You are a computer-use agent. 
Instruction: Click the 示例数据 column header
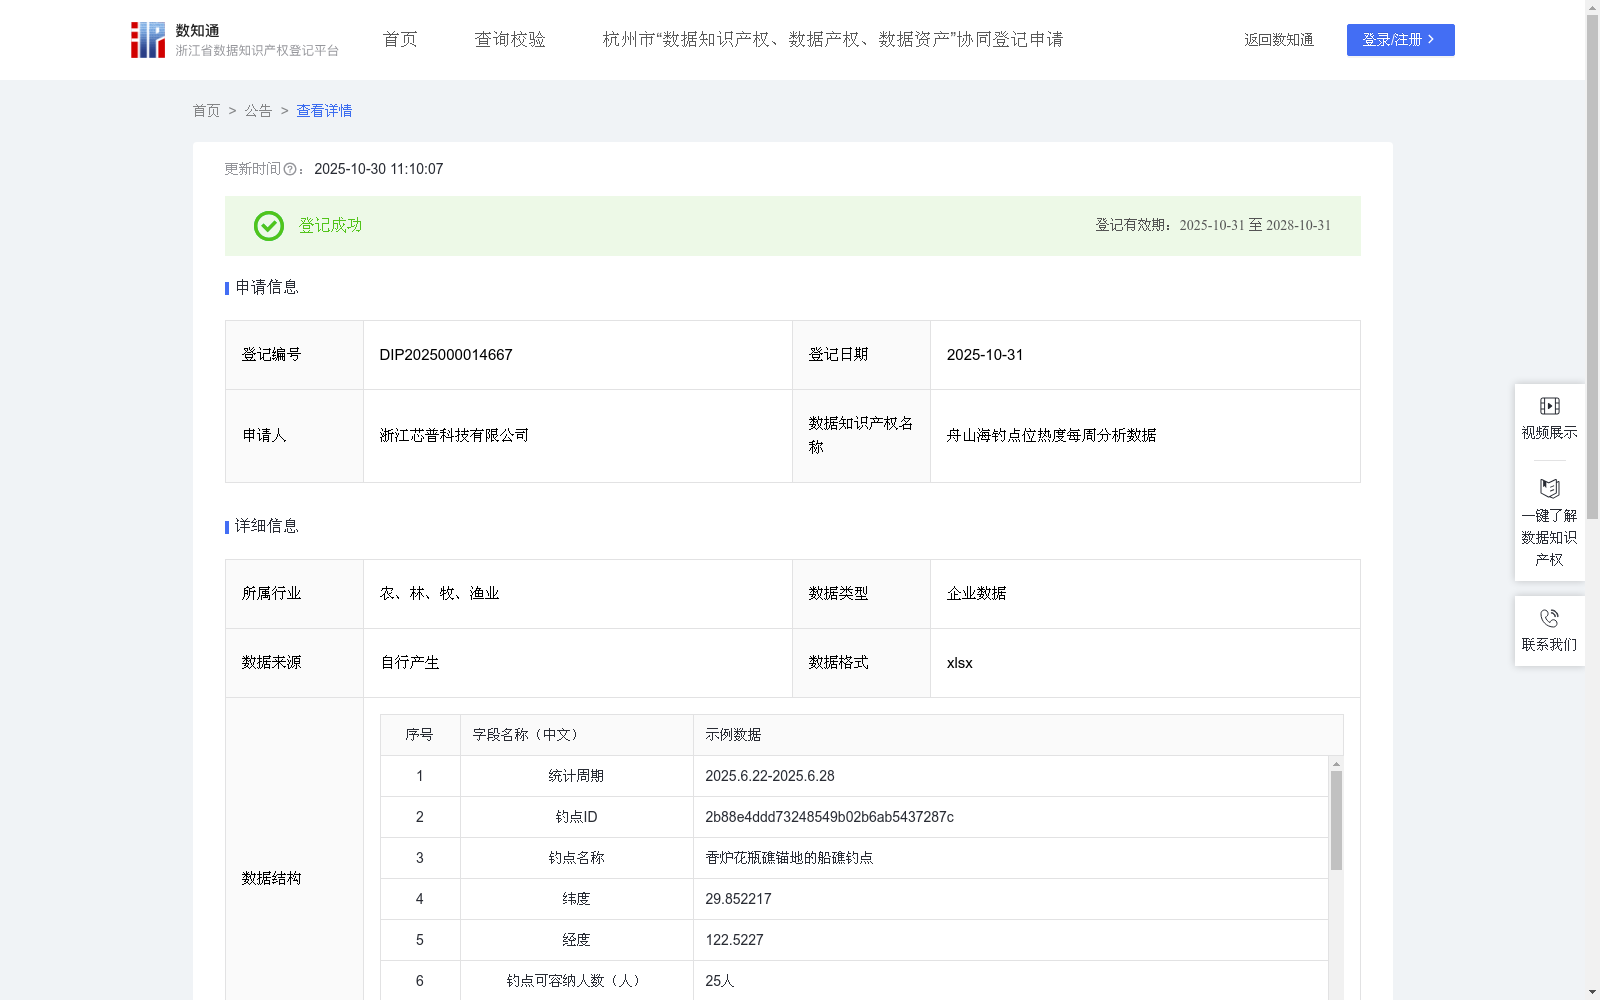(x=1018, y=735)
